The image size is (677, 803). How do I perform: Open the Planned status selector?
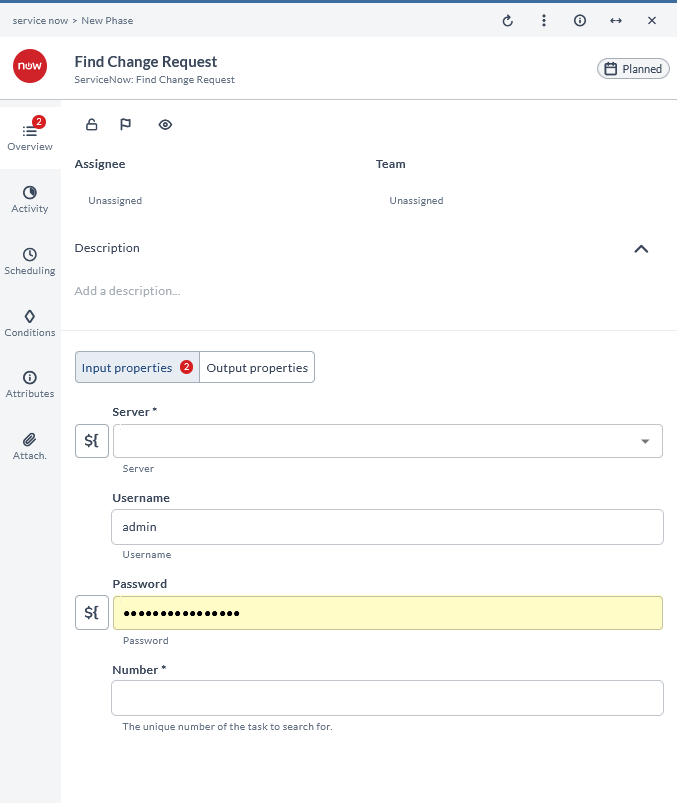pos(633,68)
